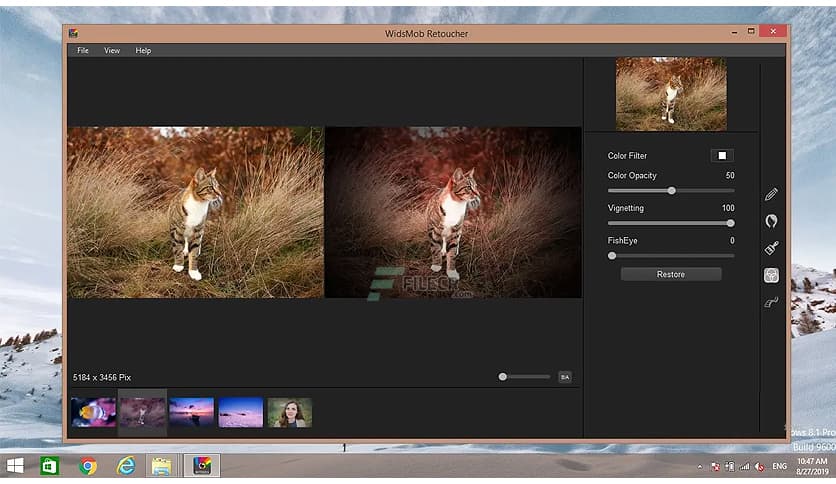Click the battery status tray icon

click(x=730, y=467)
